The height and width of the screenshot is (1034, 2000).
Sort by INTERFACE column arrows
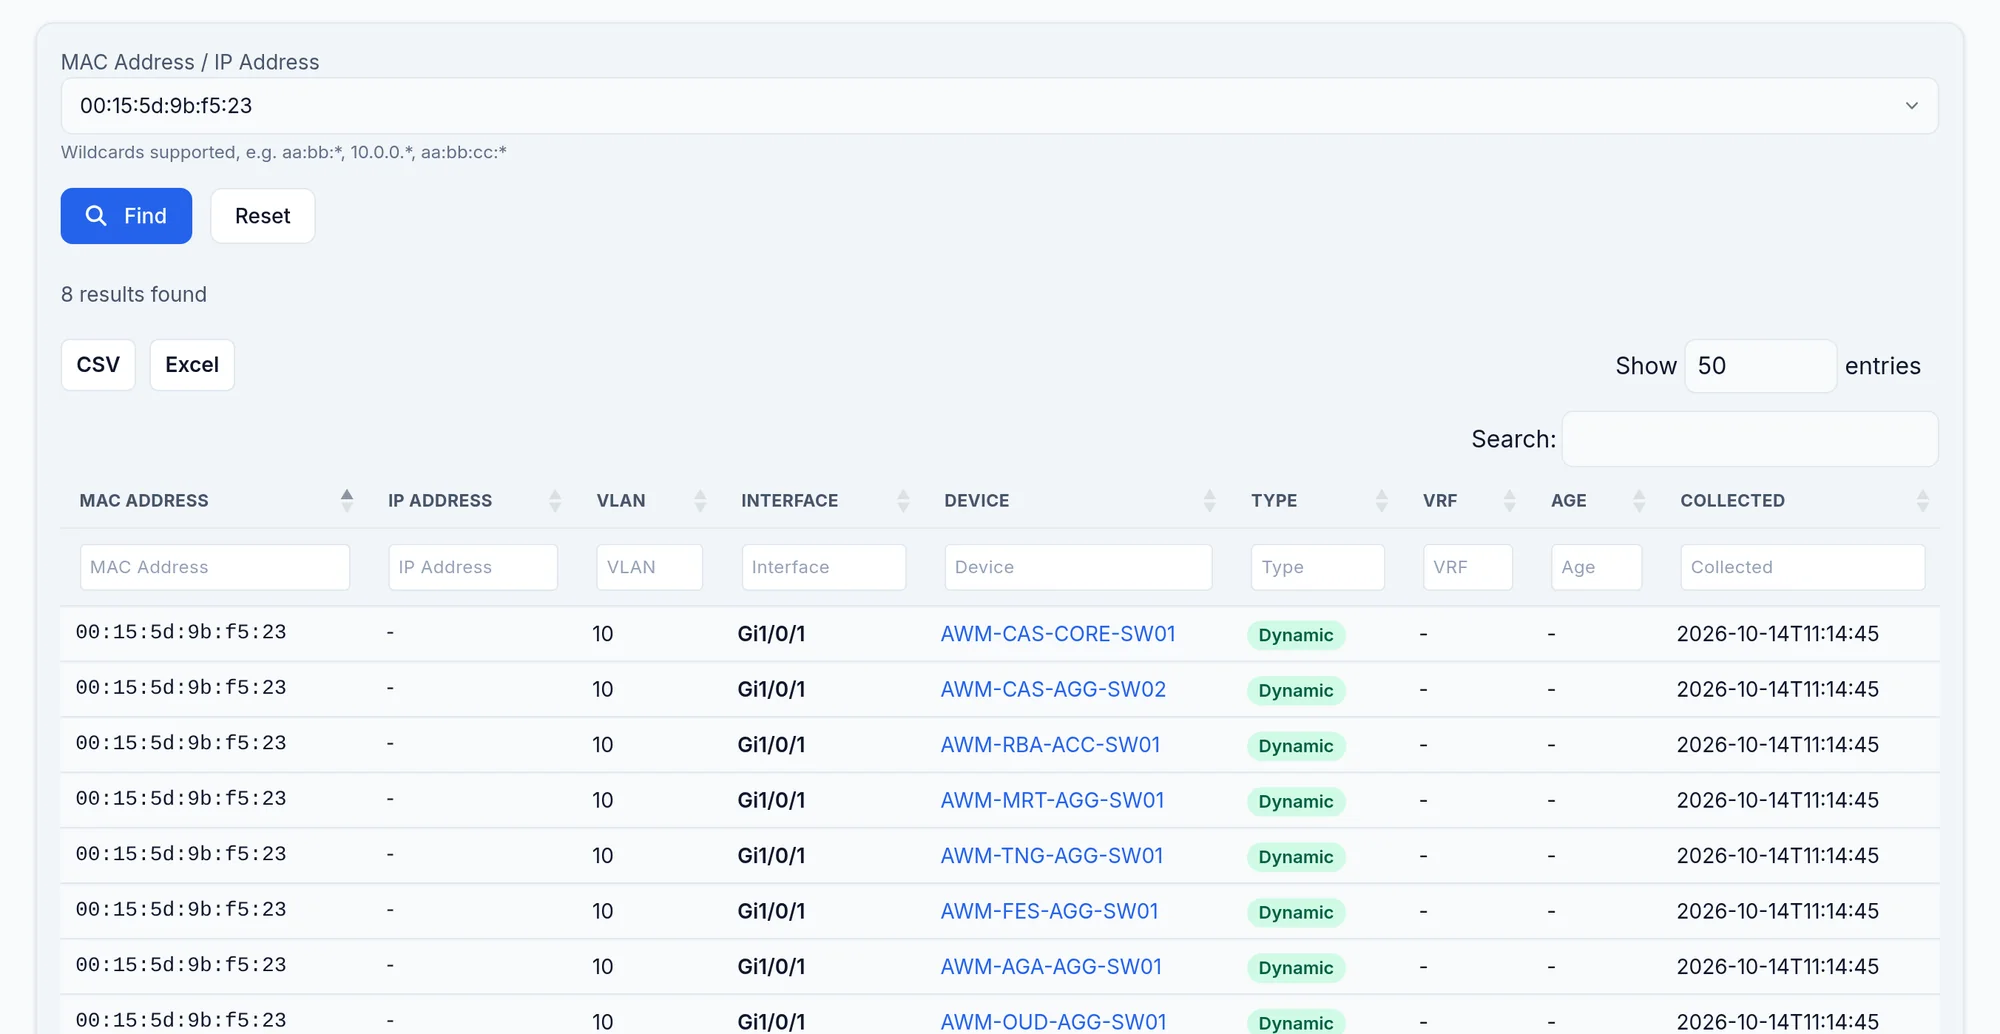coord(903,500)
